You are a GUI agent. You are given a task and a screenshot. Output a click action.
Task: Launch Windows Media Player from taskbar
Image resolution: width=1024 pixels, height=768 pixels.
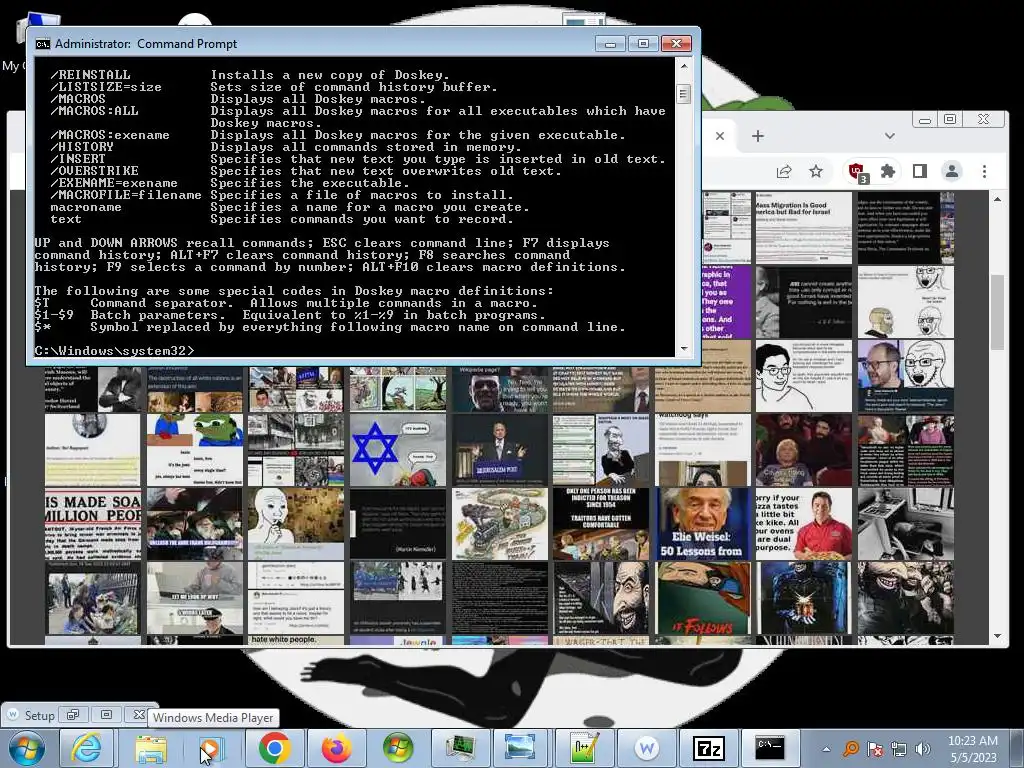pos(212,748)
